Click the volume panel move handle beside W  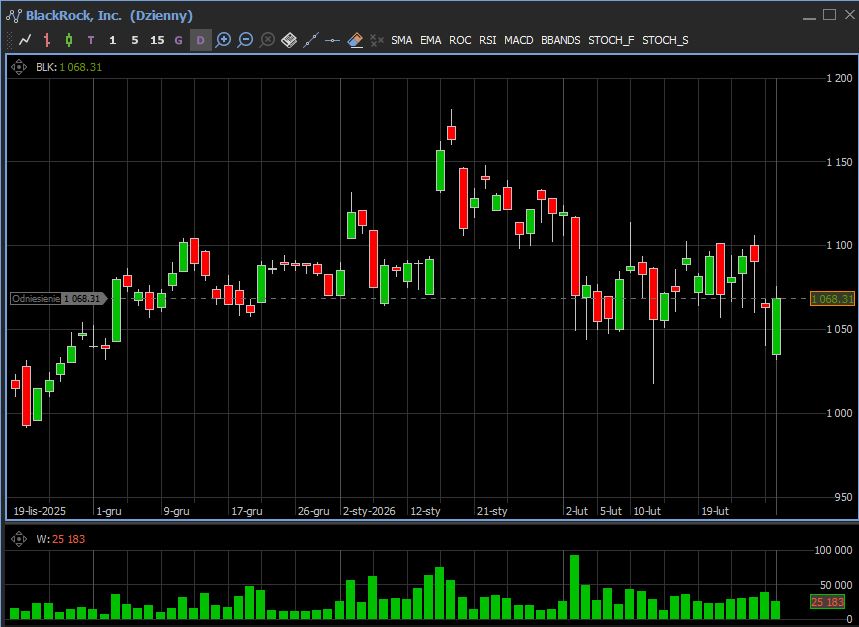19,539
